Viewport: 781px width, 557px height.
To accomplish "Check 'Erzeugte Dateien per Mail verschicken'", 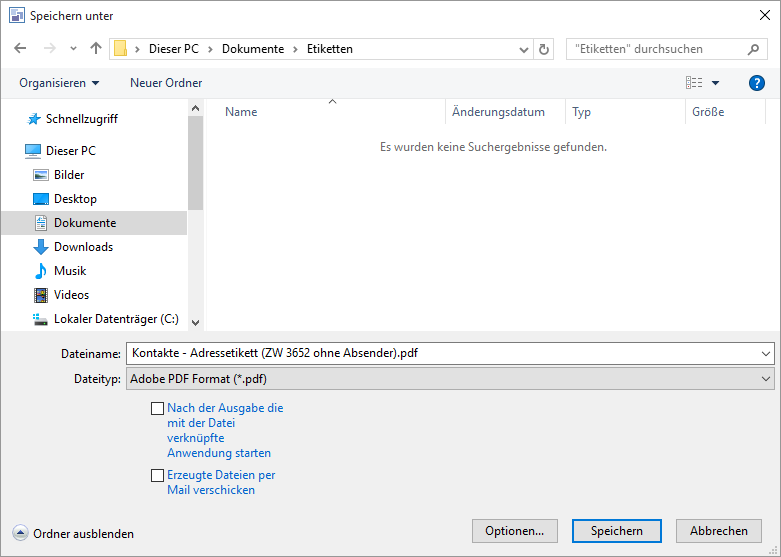I will pos(157,476).
